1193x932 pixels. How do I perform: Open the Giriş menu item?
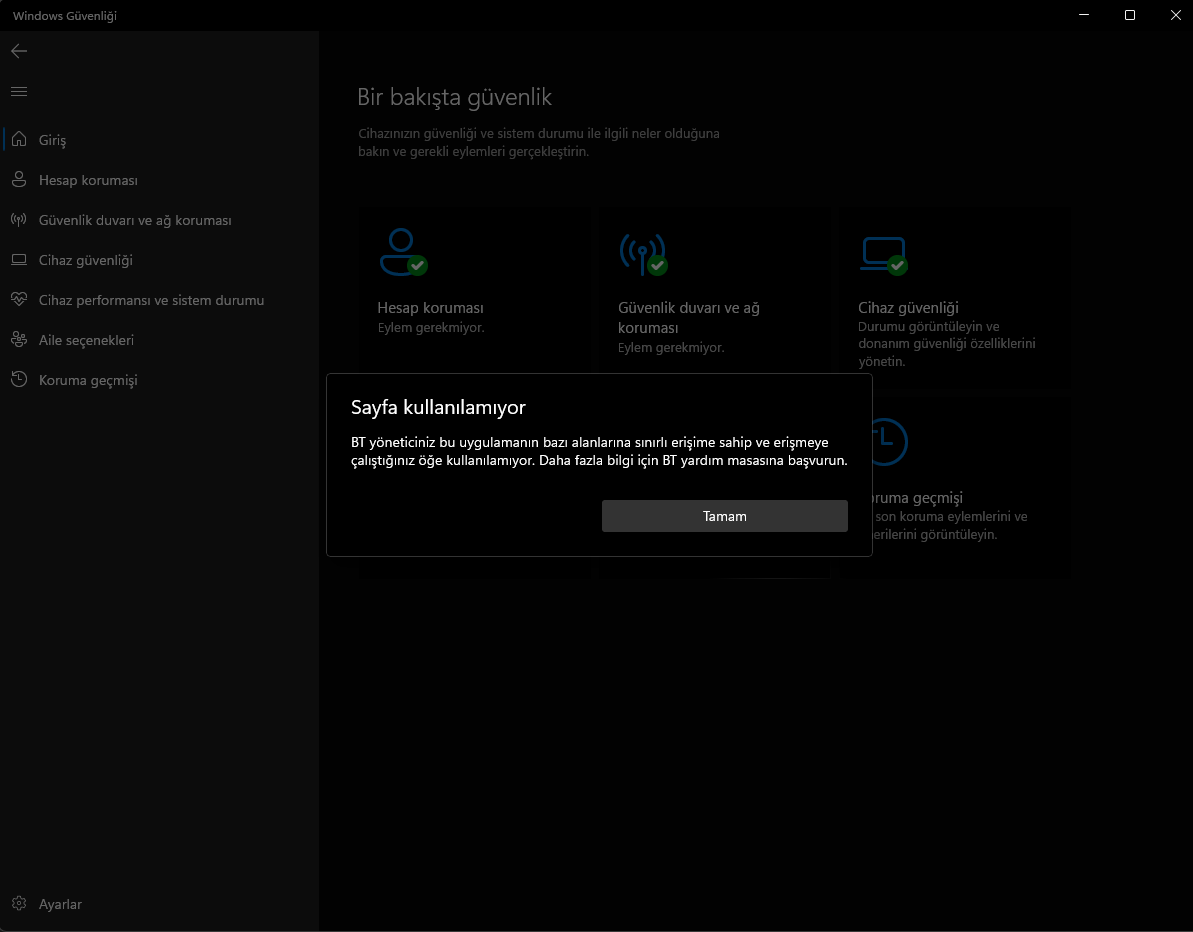tap(52, 140)
